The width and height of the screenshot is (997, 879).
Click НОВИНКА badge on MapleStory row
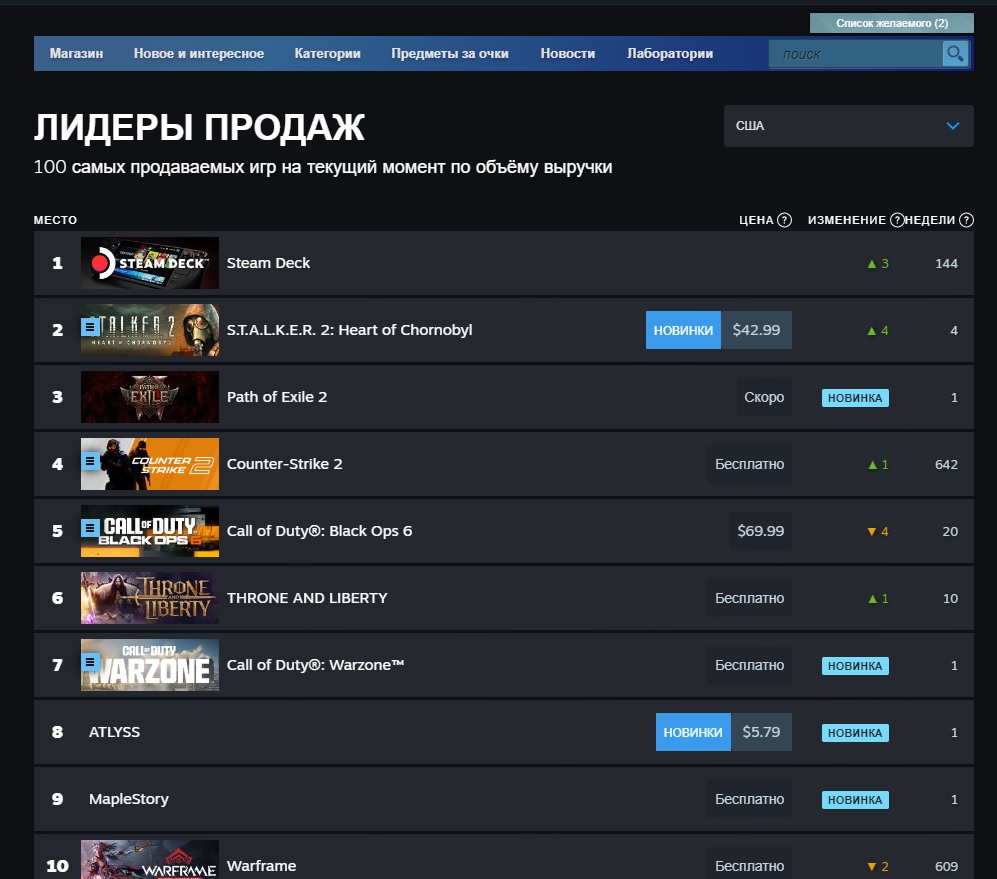pos(855,800)
